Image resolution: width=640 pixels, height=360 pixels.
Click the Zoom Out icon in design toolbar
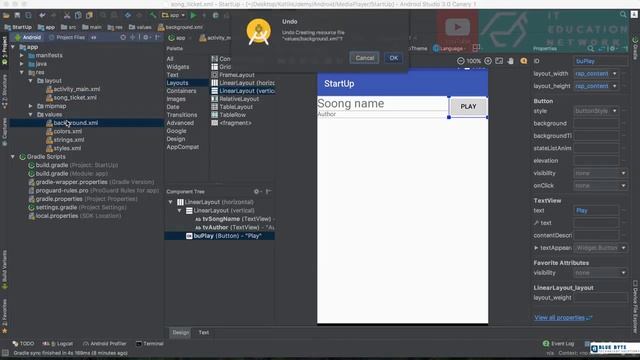coord(460,61)
